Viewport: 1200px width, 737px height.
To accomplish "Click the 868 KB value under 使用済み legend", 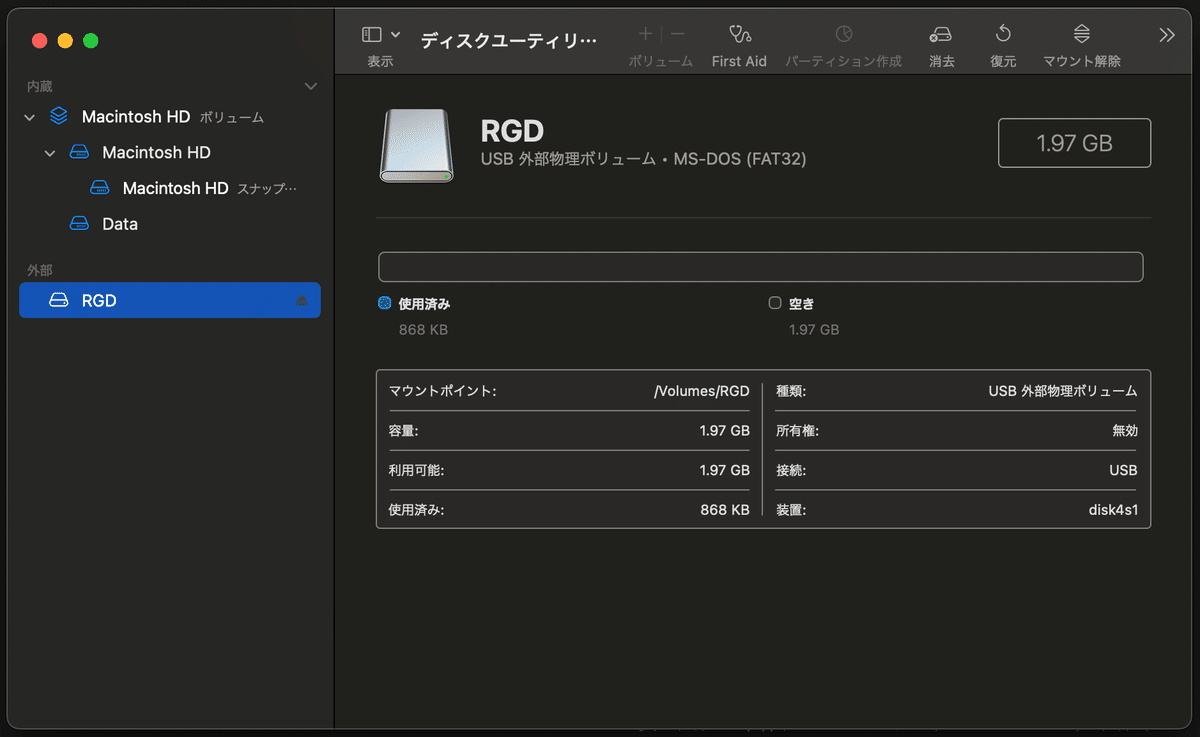I will point(423,329).
